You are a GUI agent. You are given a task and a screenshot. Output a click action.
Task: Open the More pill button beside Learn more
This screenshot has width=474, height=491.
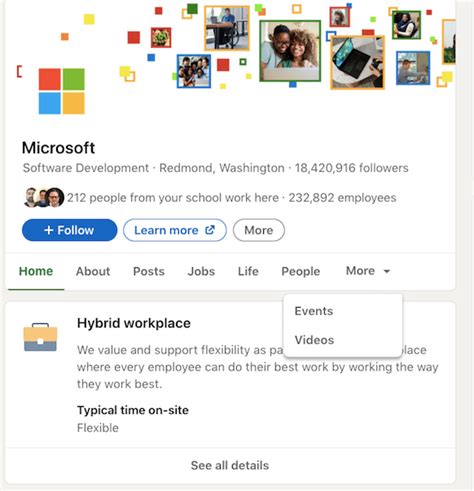(259, 230)
